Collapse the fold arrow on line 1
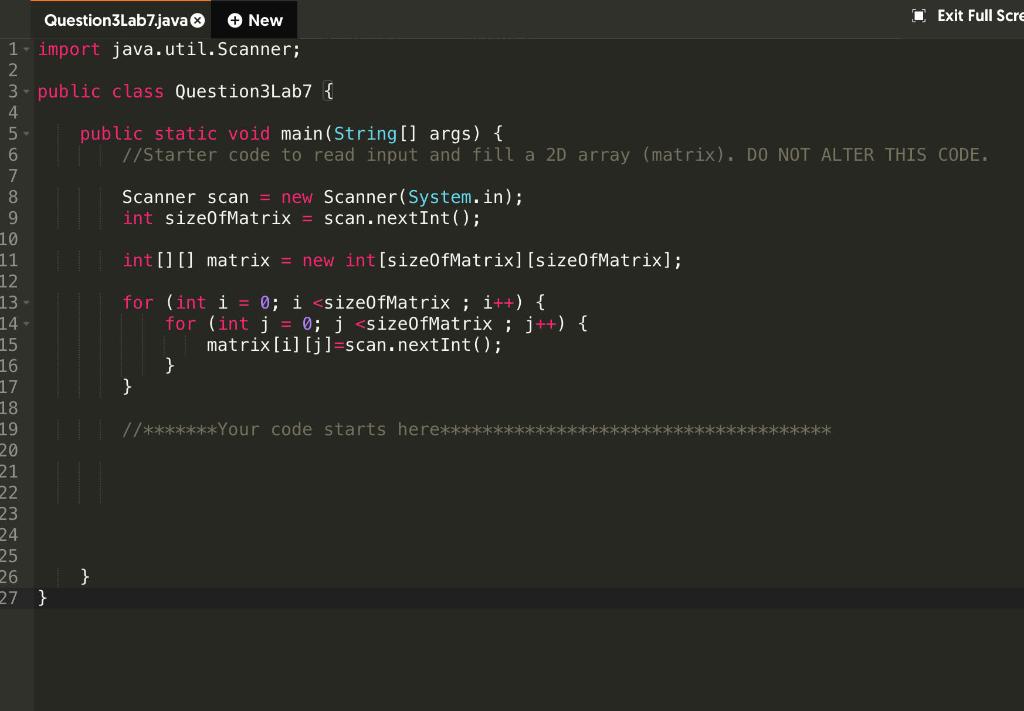This screenshot has height=711, width=1024. [27, 49]
